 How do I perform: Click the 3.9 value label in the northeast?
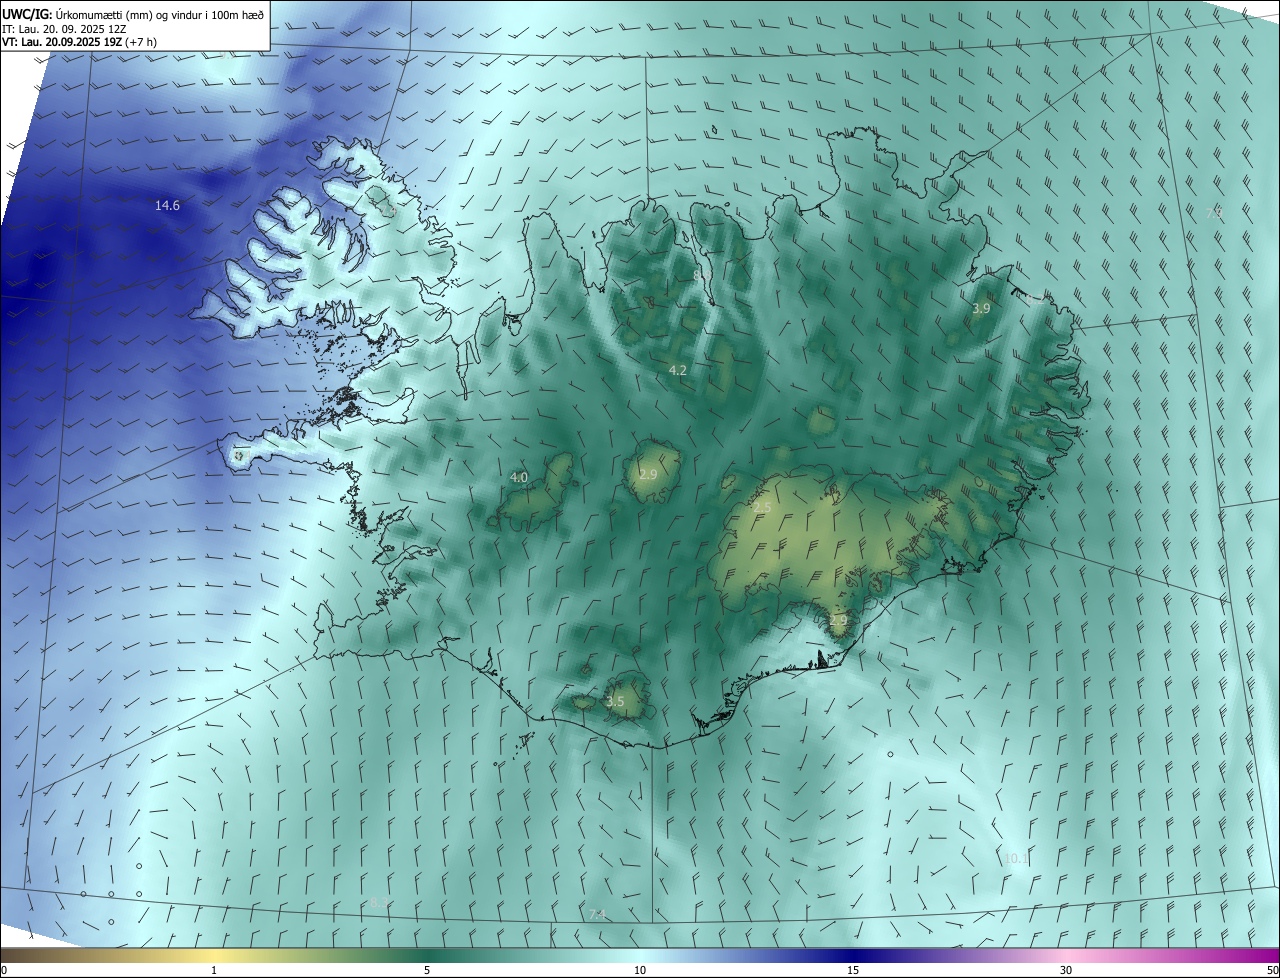tap(981, 309)
